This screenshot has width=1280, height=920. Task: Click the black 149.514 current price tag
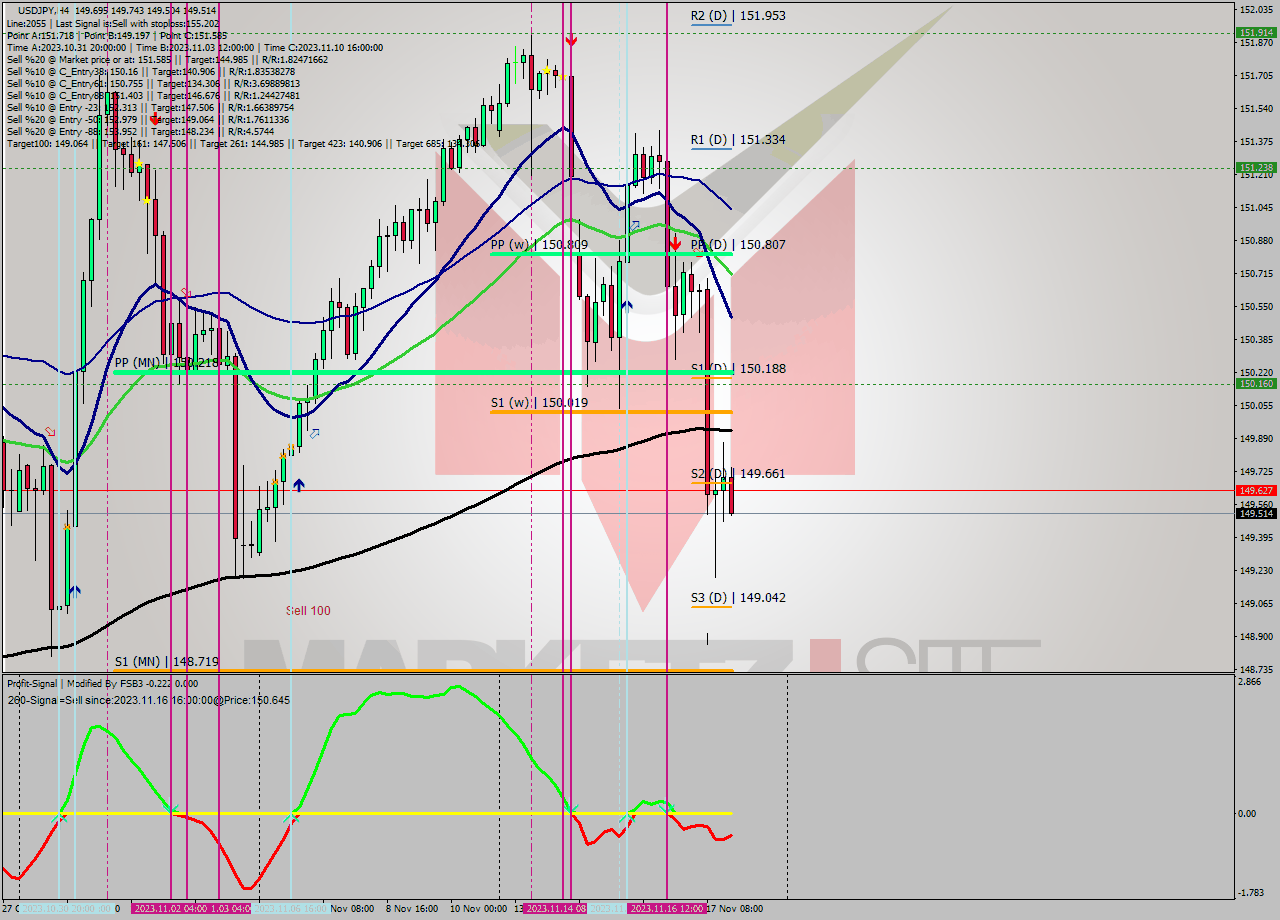(x=1256, y=514)
